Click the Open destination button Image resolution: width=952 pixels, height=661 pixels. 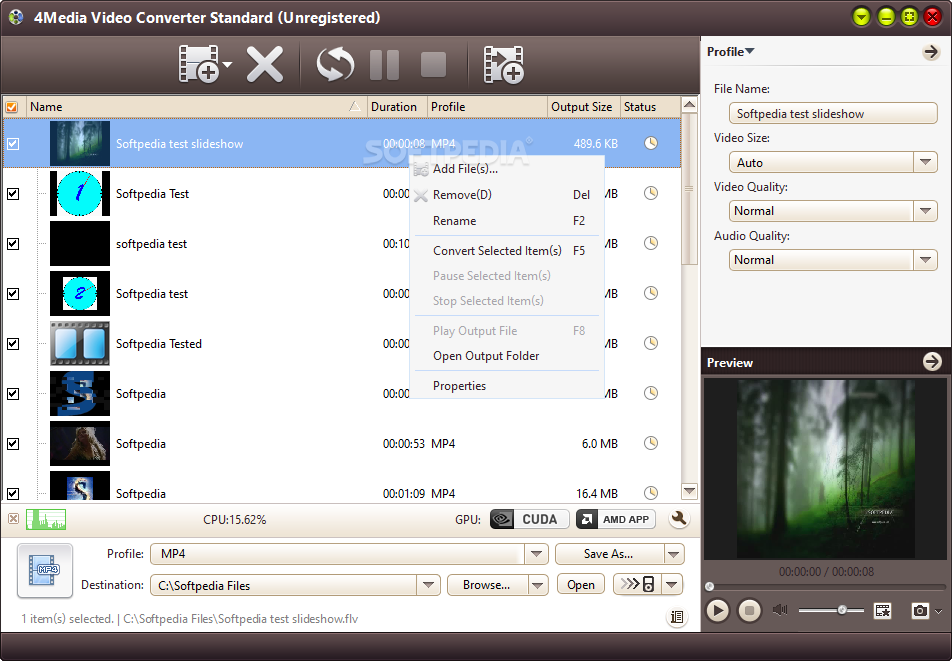coord(581,585)
